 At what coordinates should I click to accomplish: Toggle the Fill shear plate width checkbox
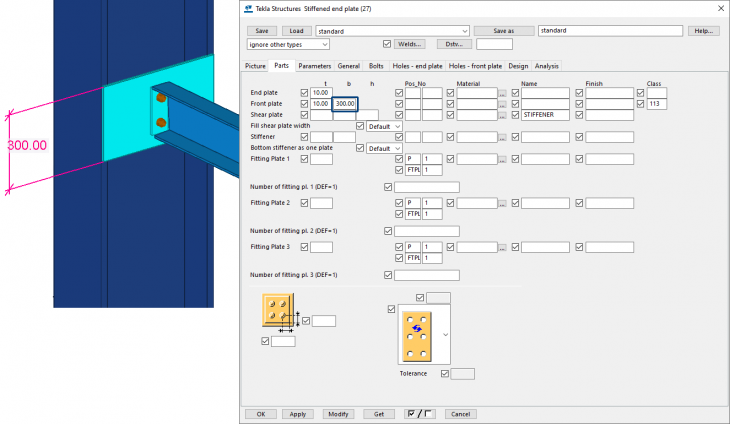[x=360, y=126]
